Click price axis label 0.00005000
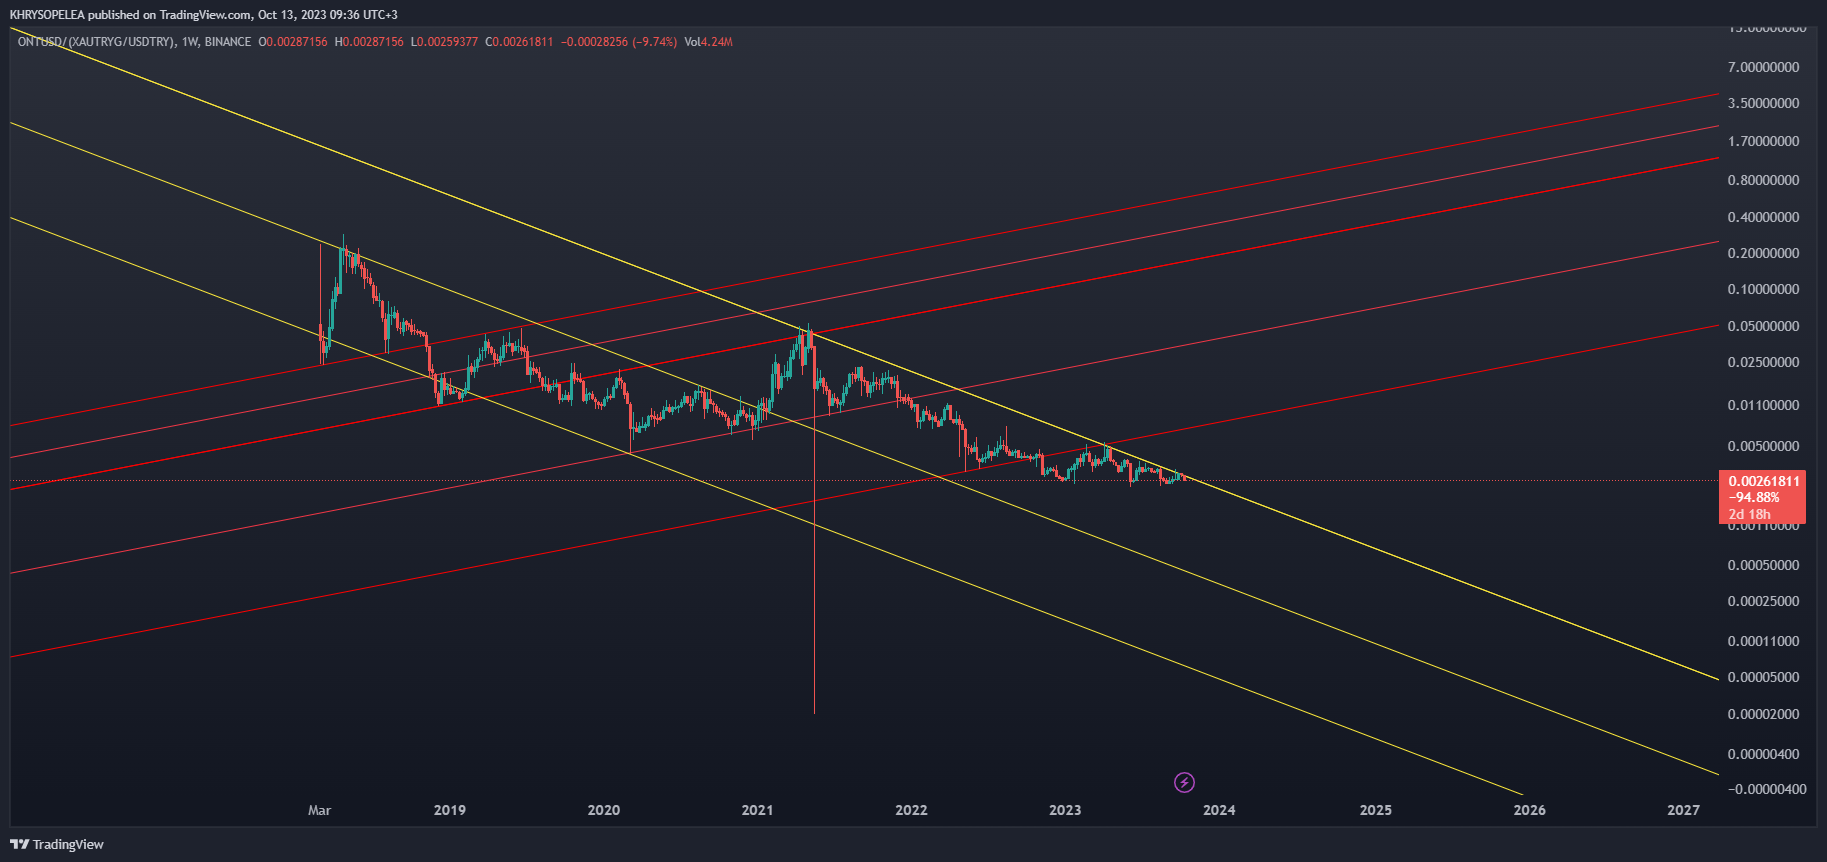 click(1763, 677)
